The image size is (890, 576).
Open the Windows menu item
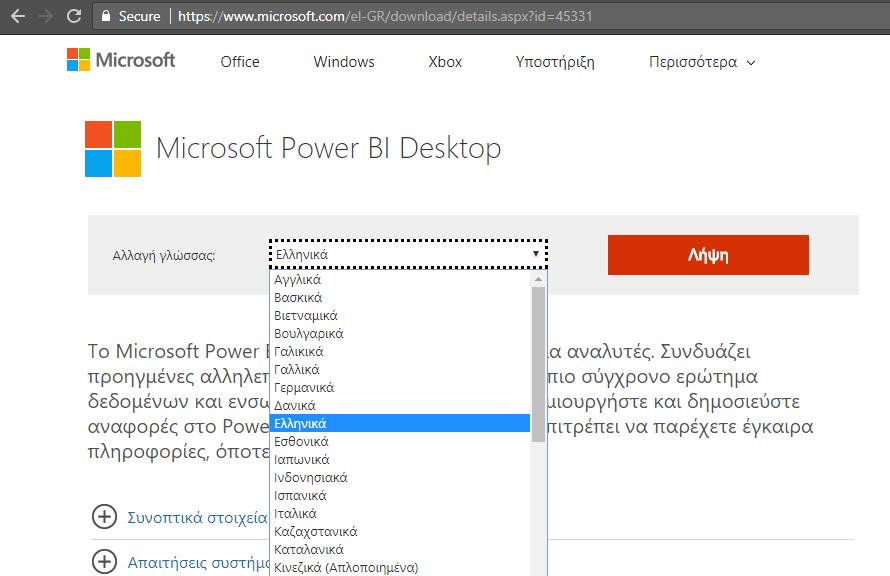344,62
